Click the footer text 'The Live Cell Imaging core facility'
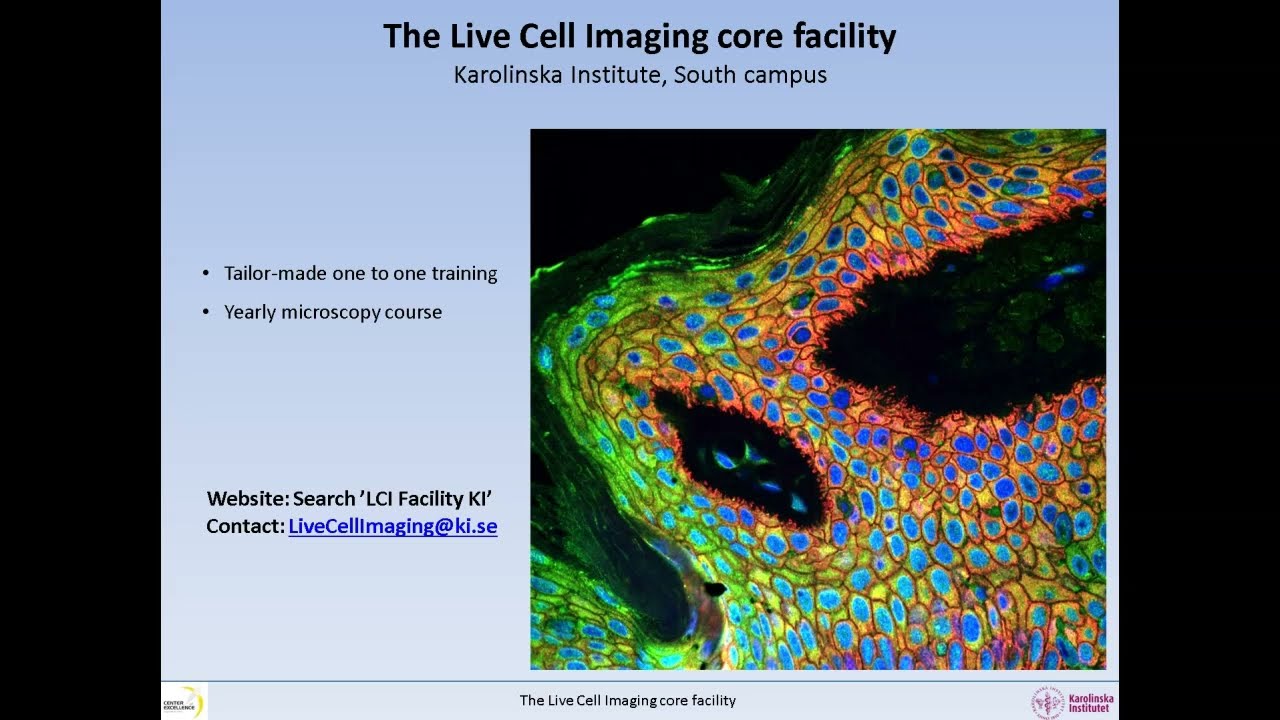This screenshot has width=1280, height=720. (x=628, y=701)
